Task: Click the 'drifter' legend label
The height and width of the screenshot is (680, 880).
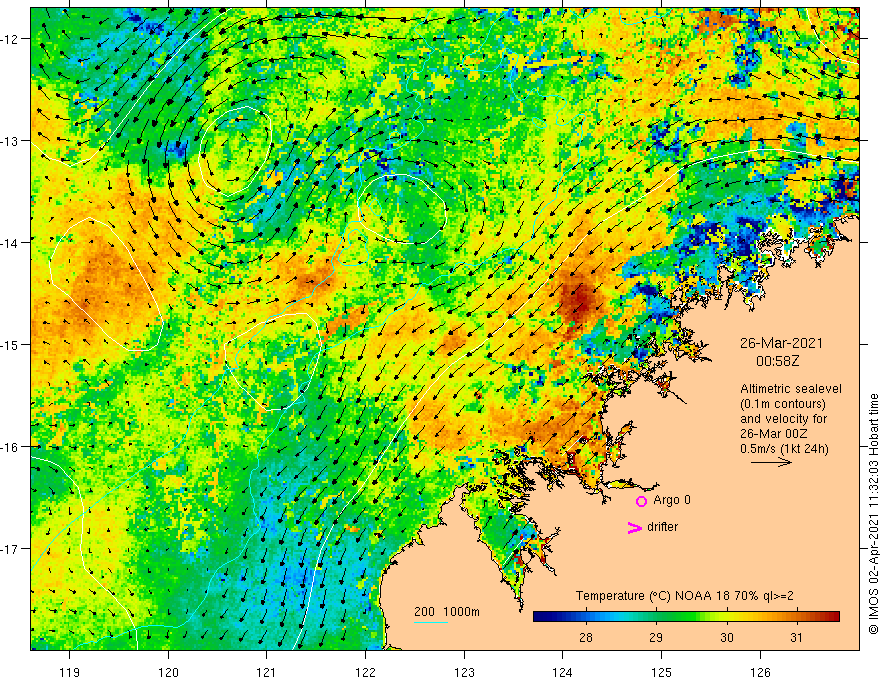Action: pos(662,526)
